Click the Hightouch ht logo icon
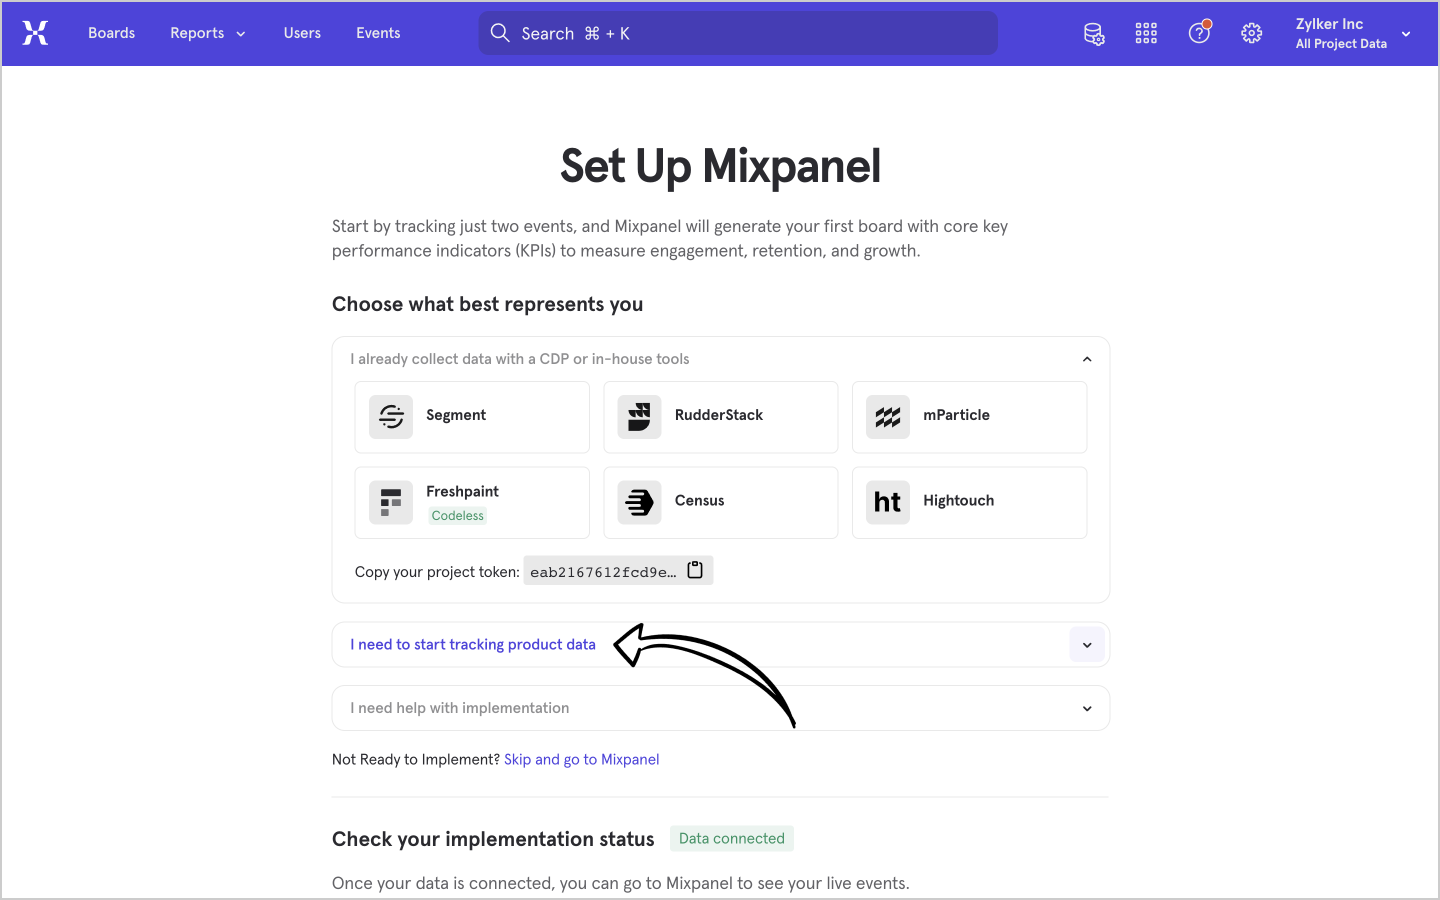Image resolution: width=1440 pixels, height=900 pixels. point(888,503)
